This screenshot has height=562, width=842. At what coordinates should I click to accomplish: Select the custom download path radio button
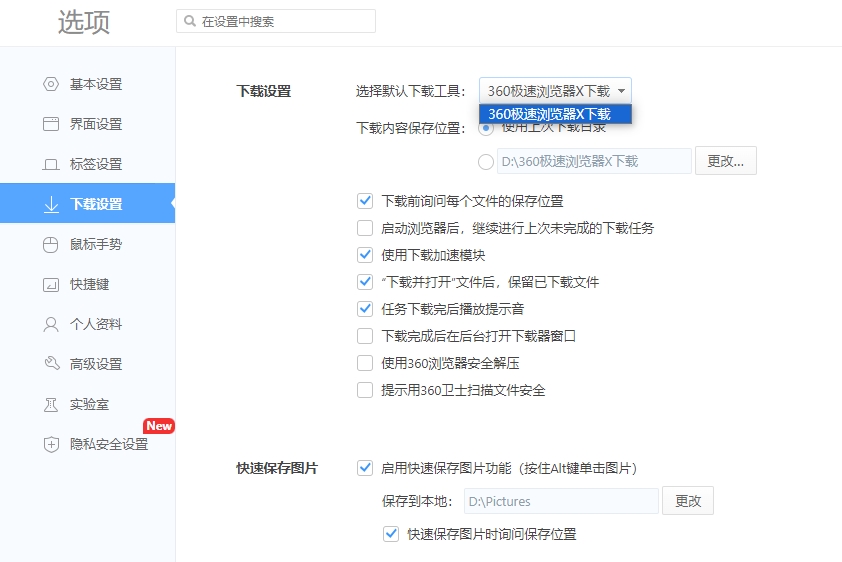(486, 162)
